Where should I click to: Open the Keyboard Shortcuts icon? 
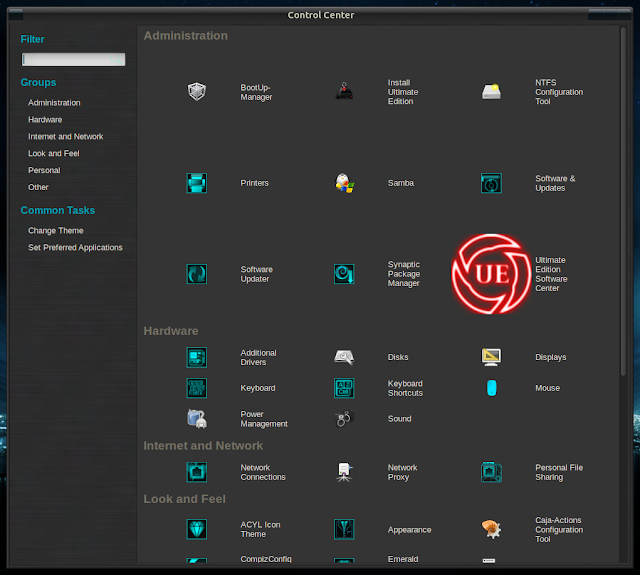(x=344, y=388)
